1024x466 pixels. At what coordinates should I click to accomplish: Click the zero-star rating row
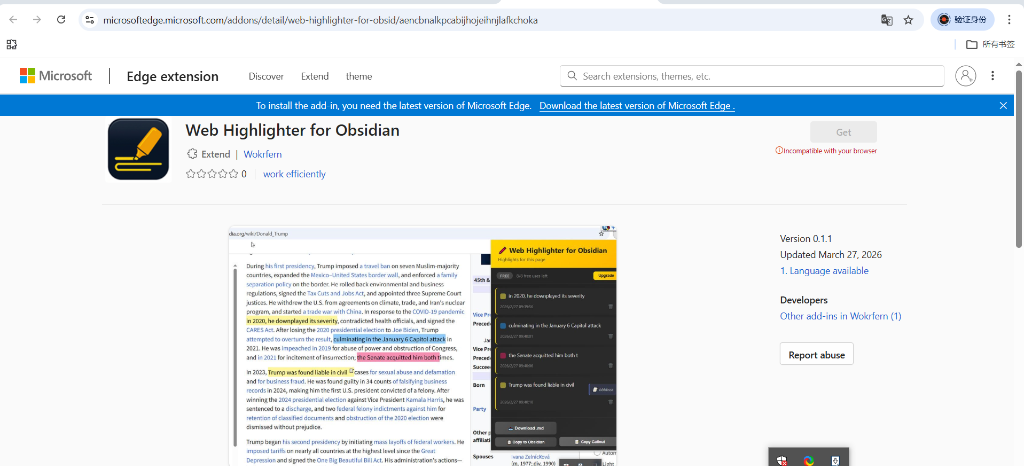(x=216, y=174)
